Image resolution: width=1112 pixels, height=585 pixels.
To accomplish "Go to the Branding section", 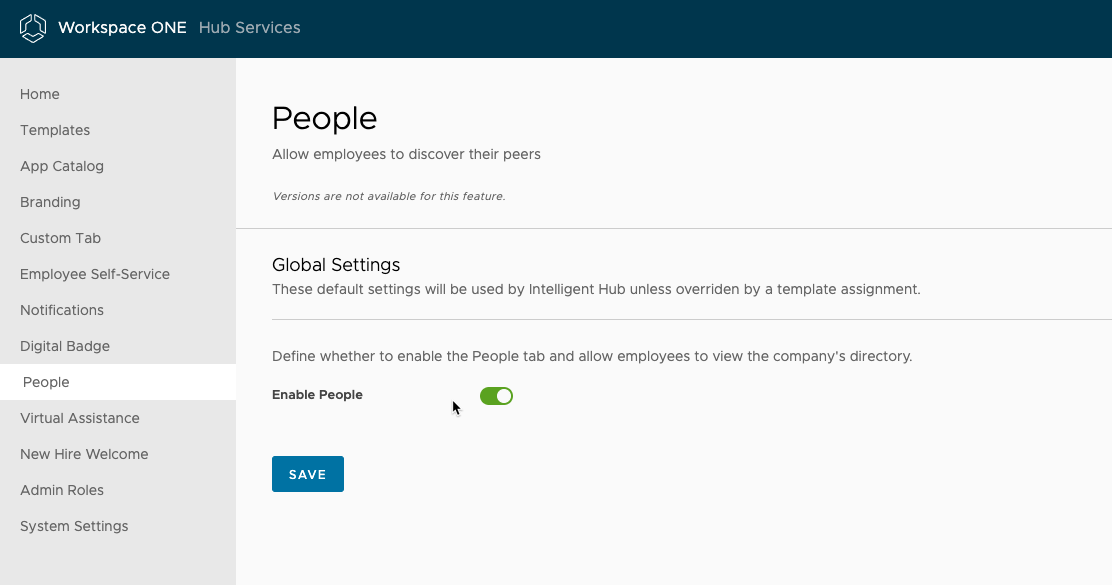I will pyautogui.click(x=50, y=202).
